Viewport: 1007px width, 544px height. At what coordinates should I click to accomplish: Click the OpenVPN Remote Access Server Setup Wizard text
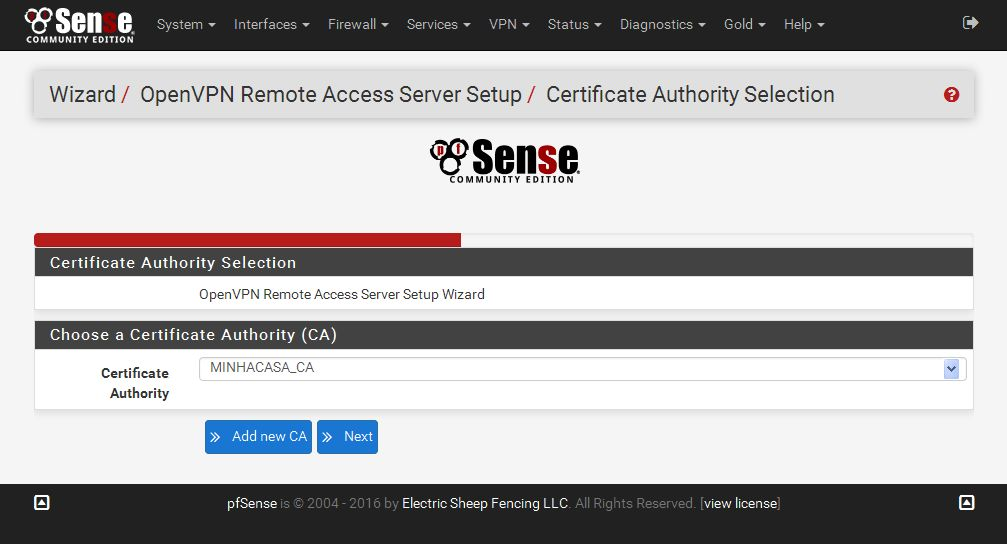click(x=342, y=294)
